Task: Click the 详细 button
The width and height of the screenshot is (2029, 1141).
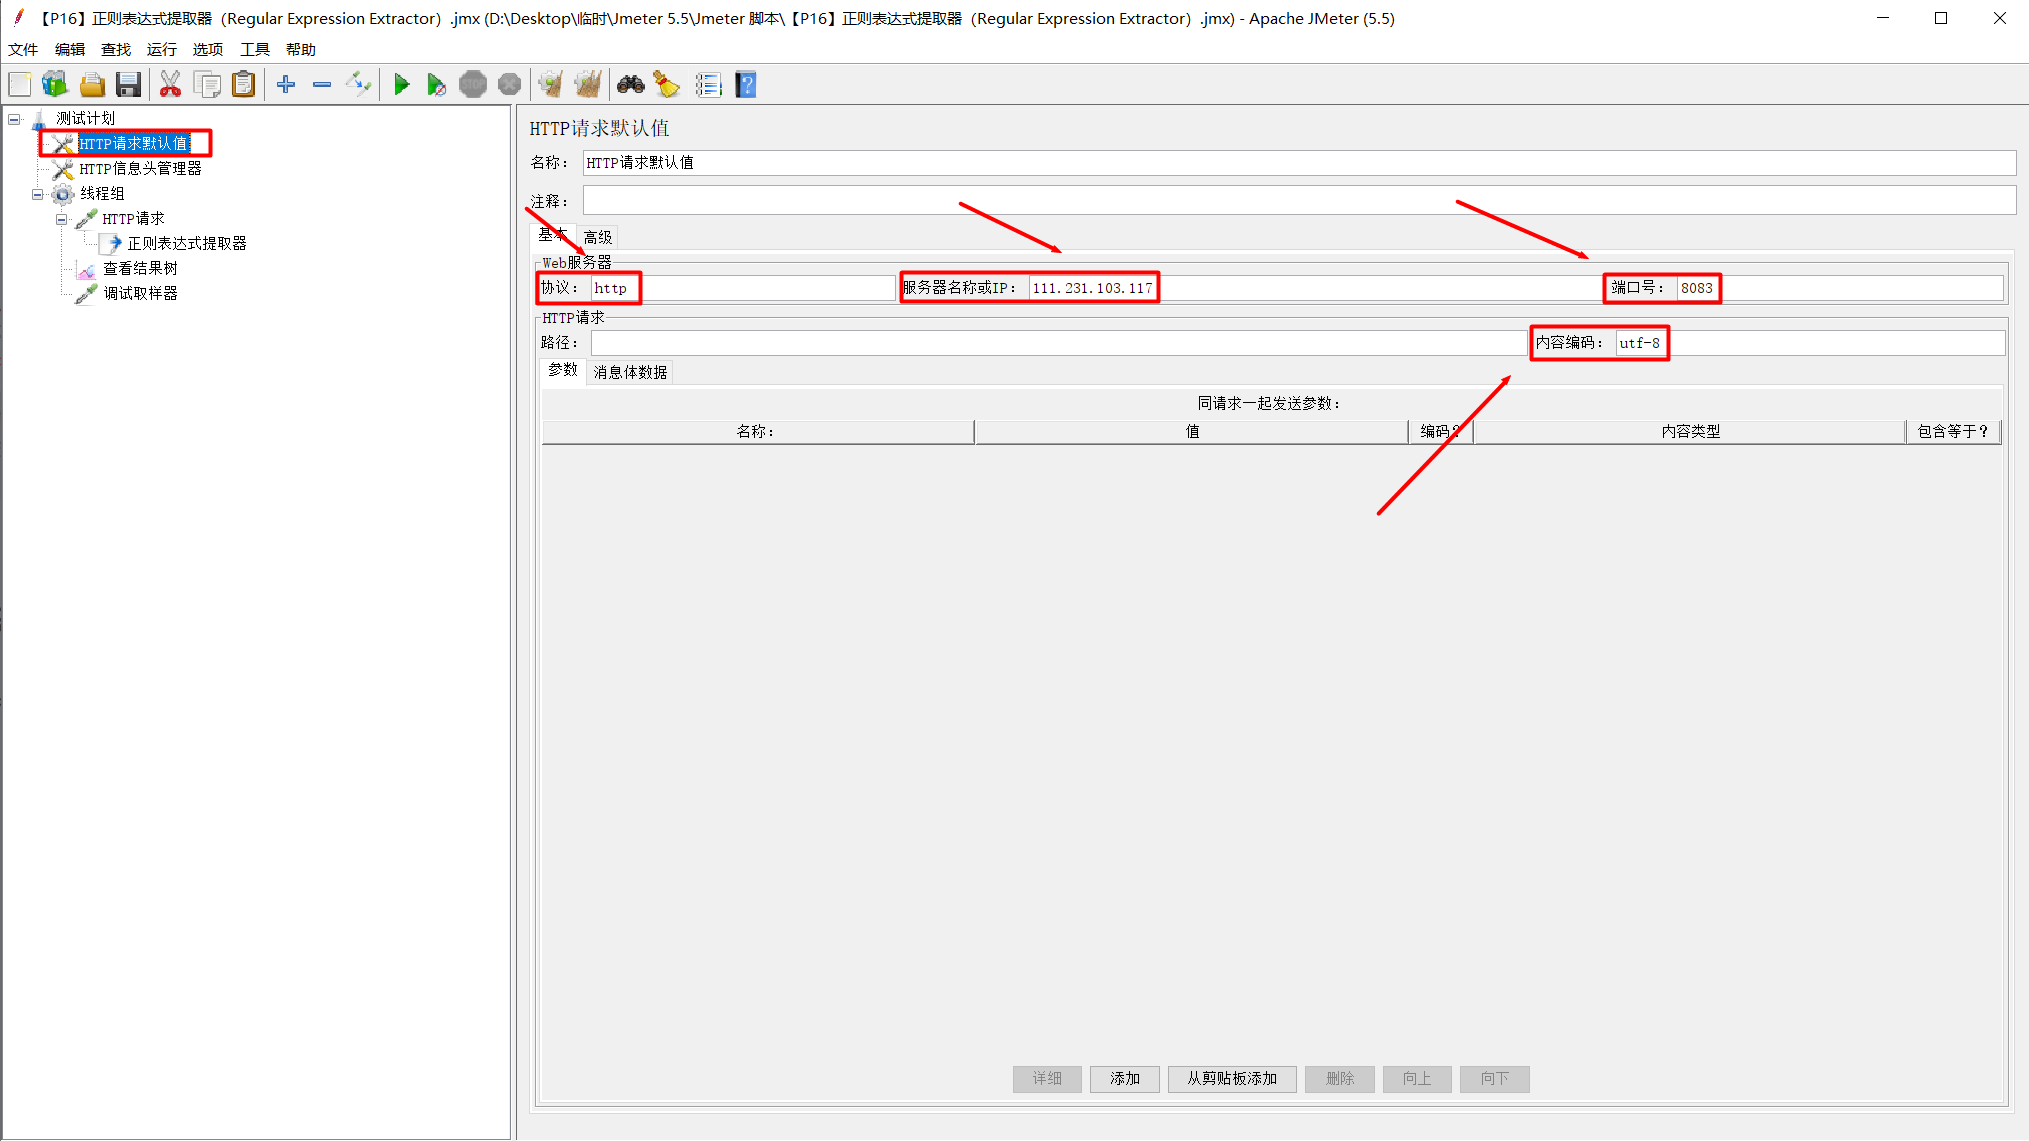Action: 1047,1078
